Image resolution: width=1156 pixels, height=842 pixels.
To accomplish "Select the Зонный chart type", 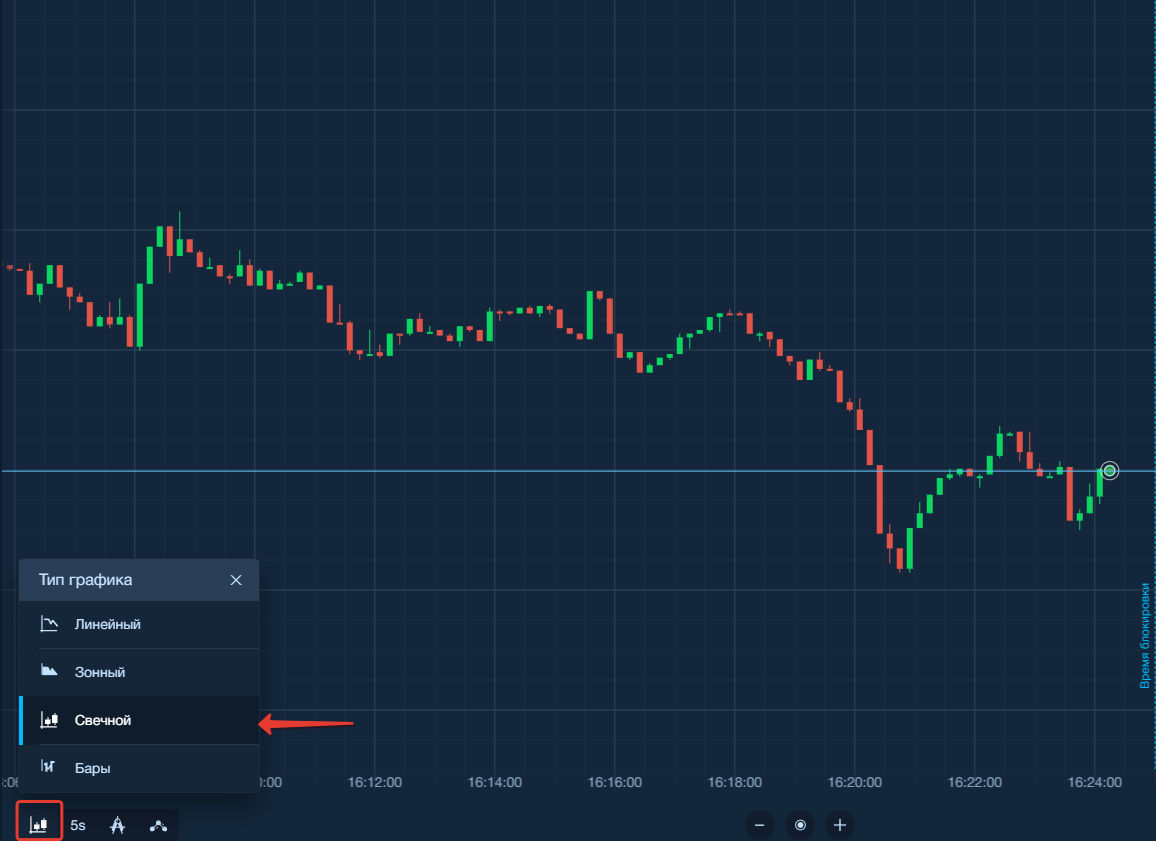I will (139, 672).
